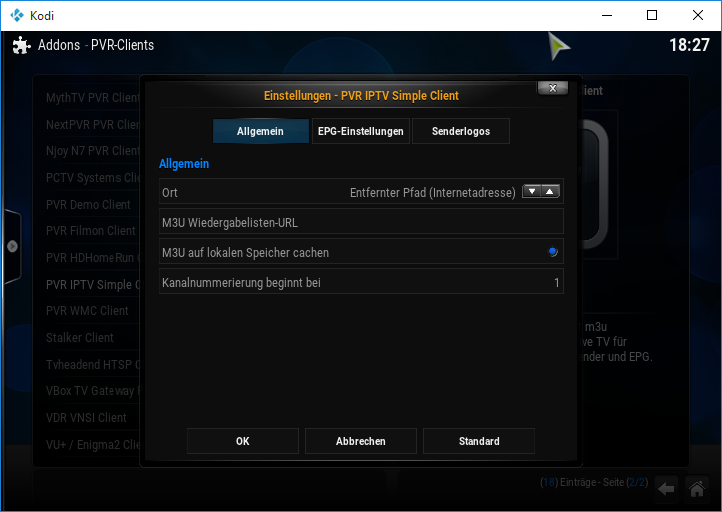Confirm settings with the OK button

pyautogui.click(x=243, y=441)
